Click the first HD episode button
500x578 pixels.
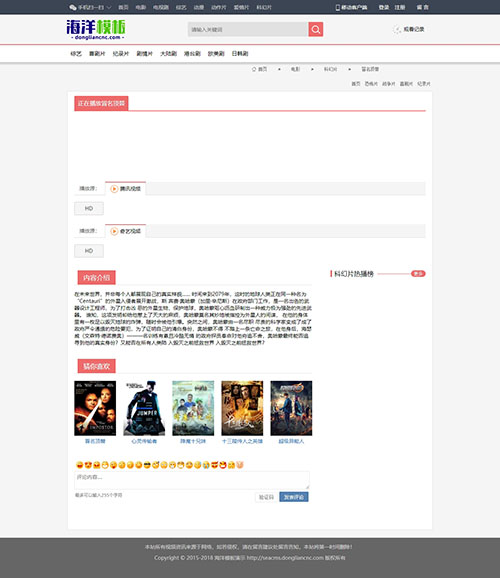(89, 208)
